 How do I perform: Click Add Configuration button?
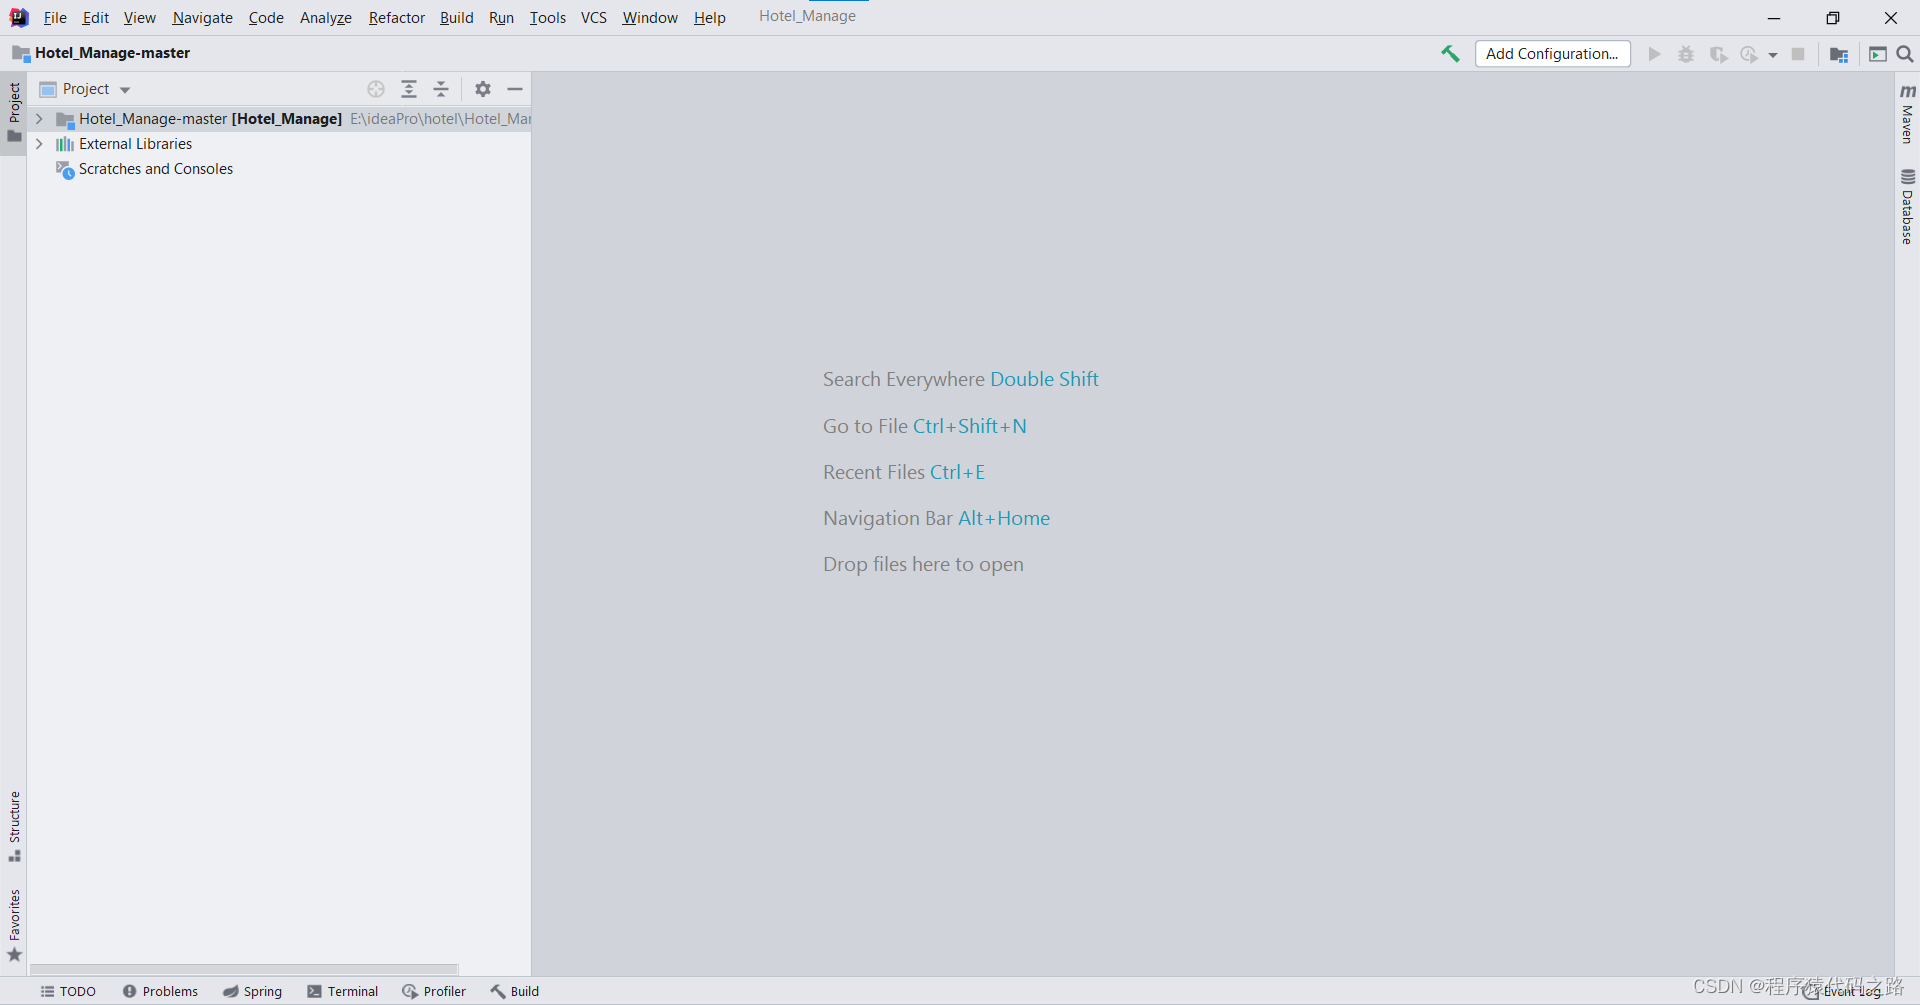[x=1552, y=54]
